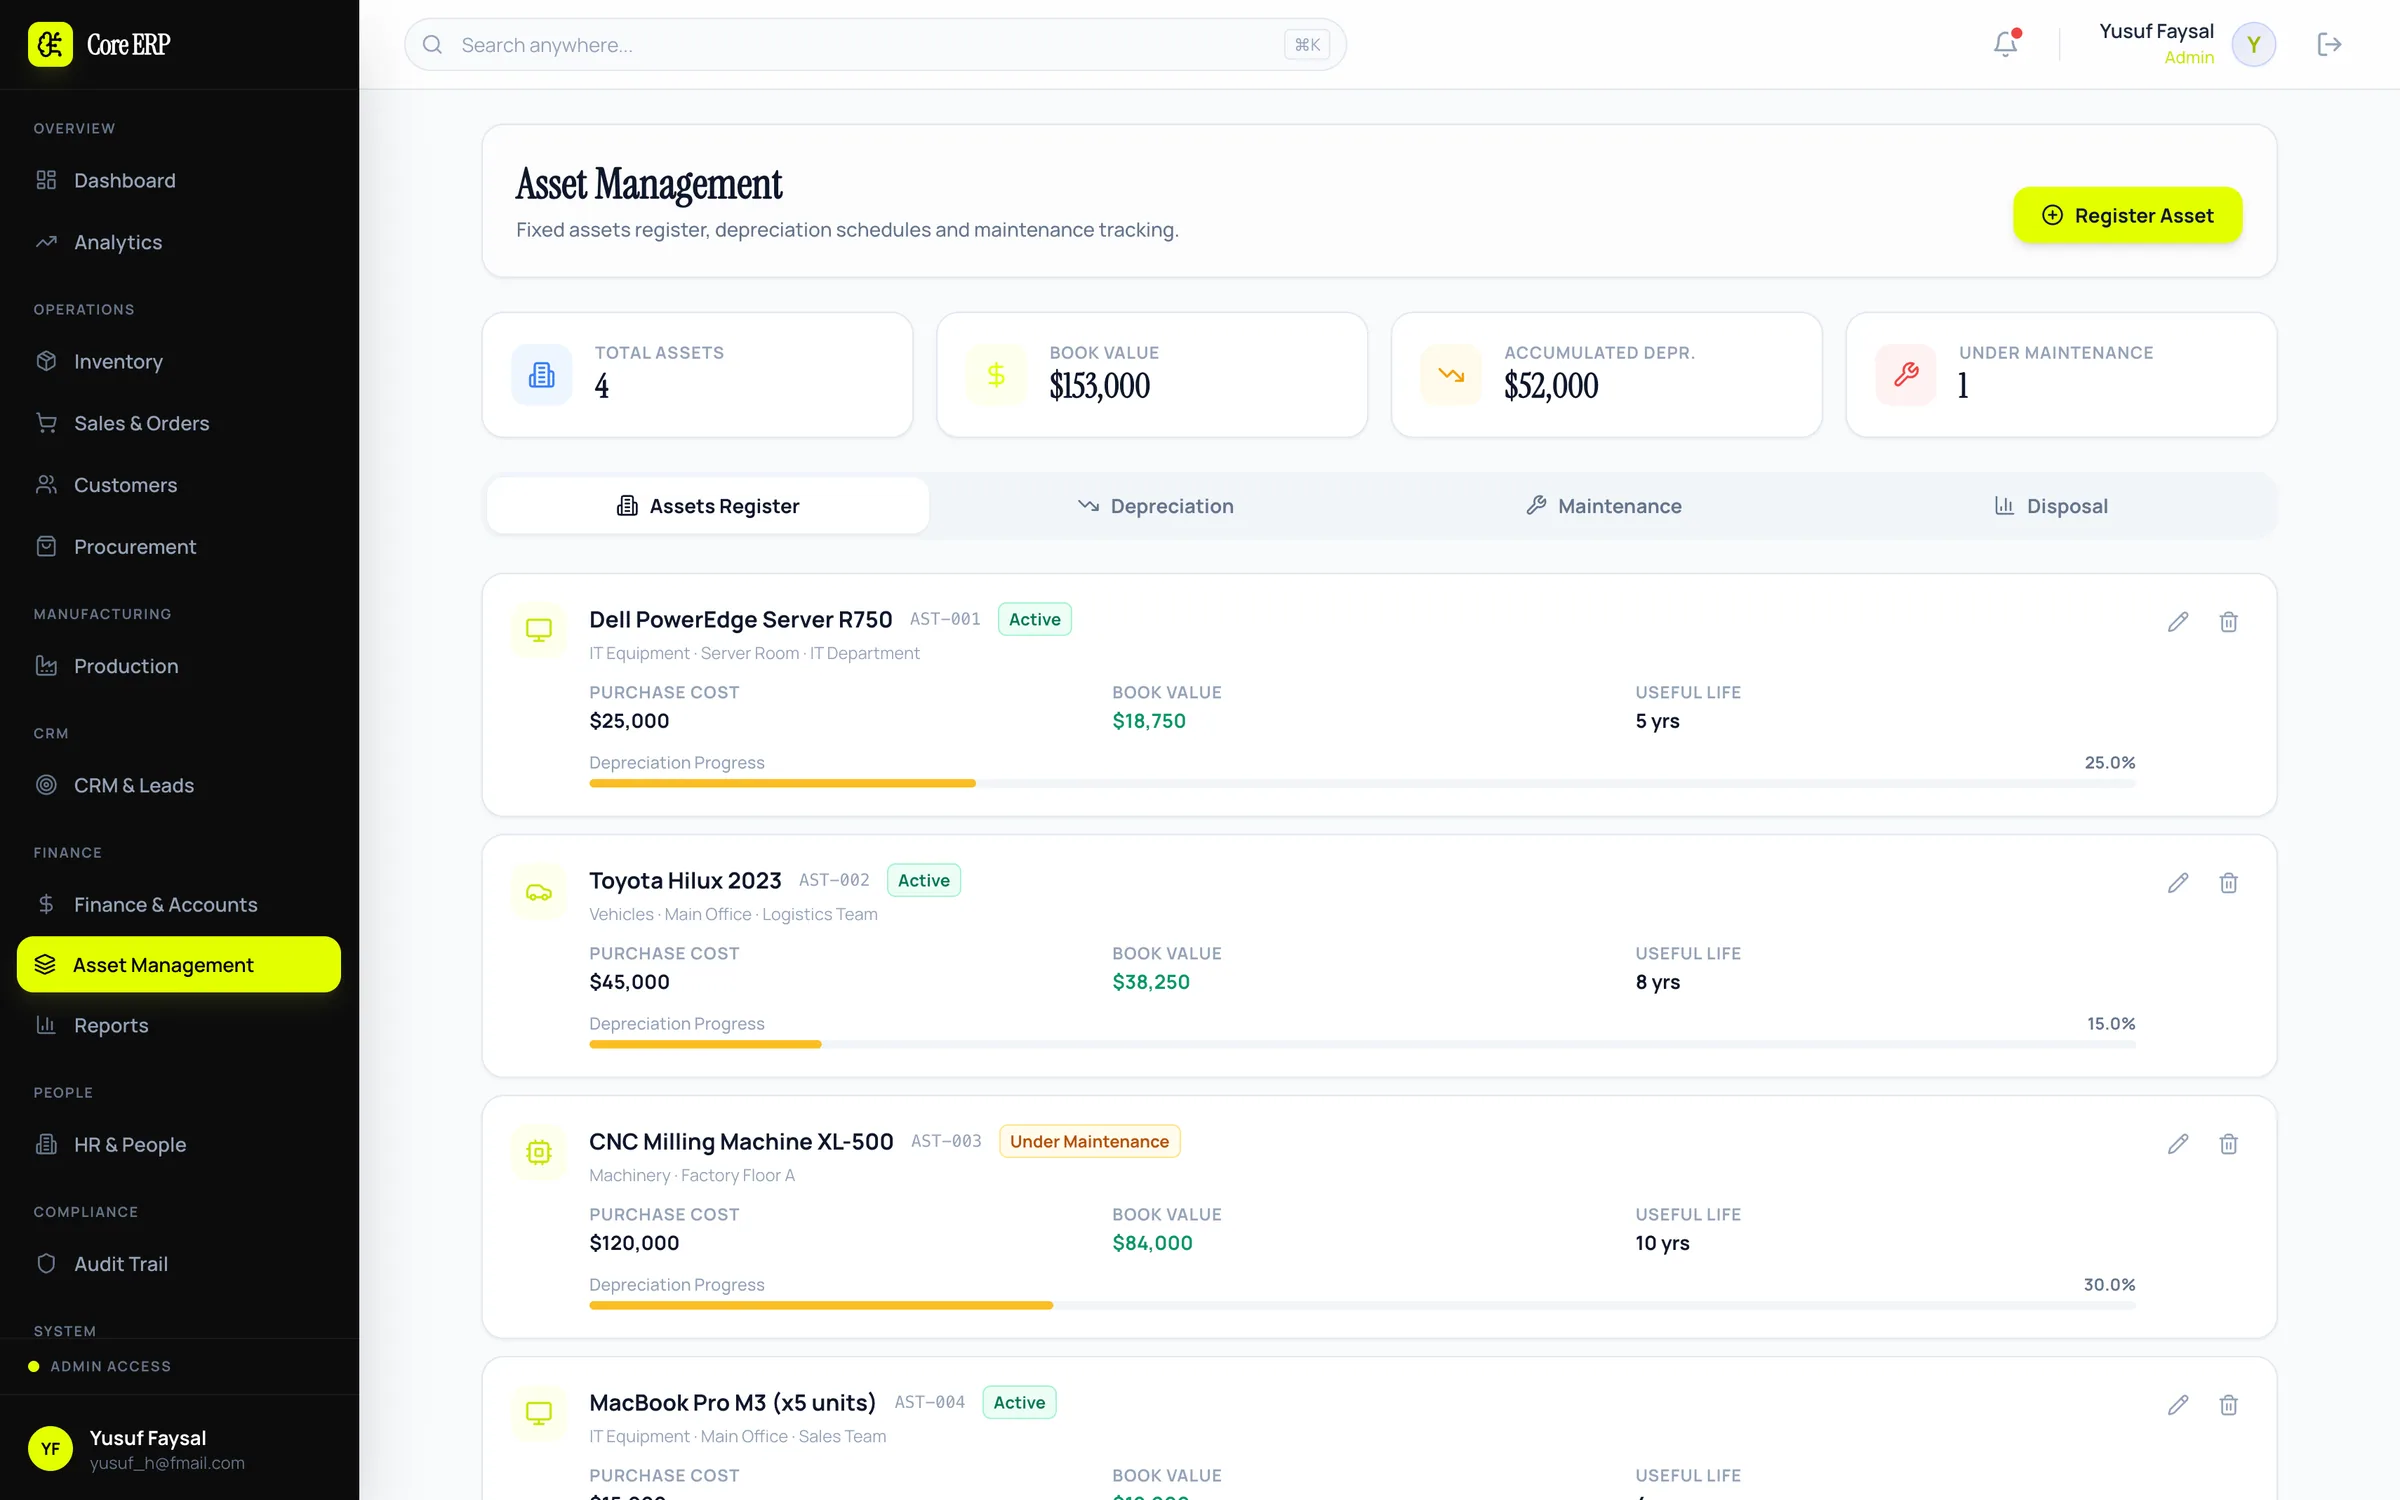Viewport: 2400px width, 1500px height.
Task: Select Asset Management in sidebar
Action: point(179,964)
